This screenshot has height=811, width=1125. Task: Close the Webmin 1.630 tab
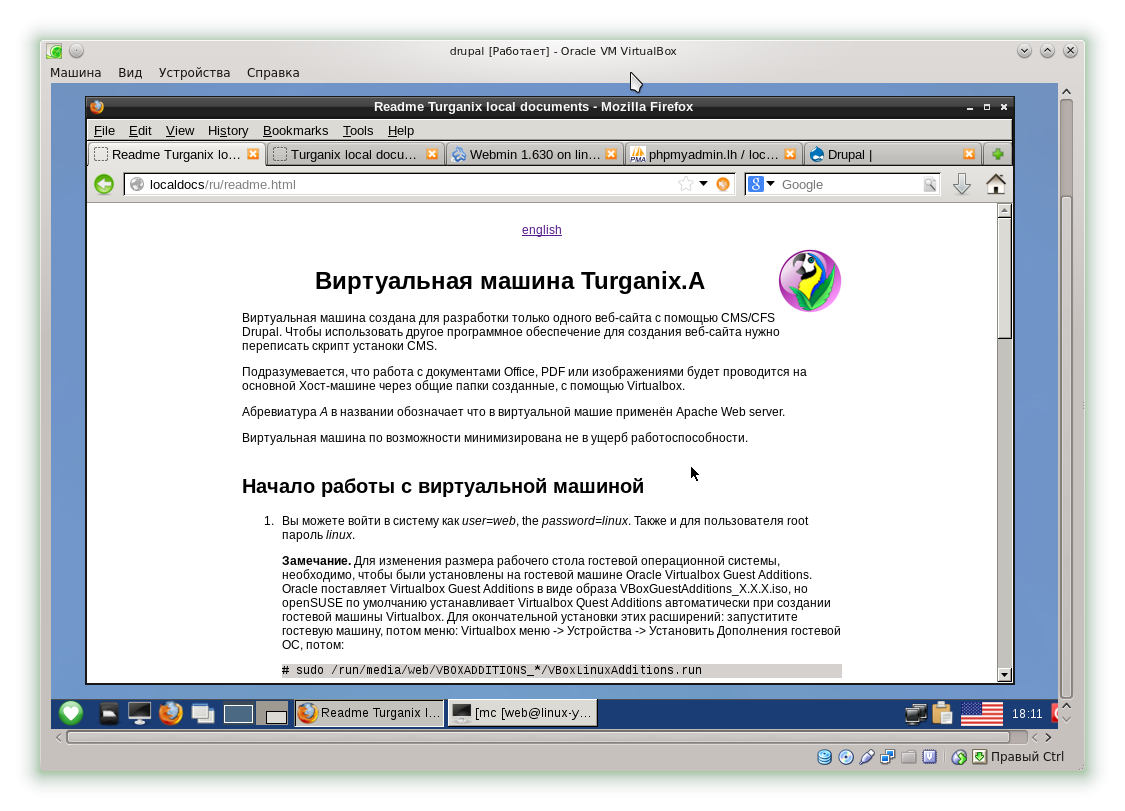coord(611,154)
